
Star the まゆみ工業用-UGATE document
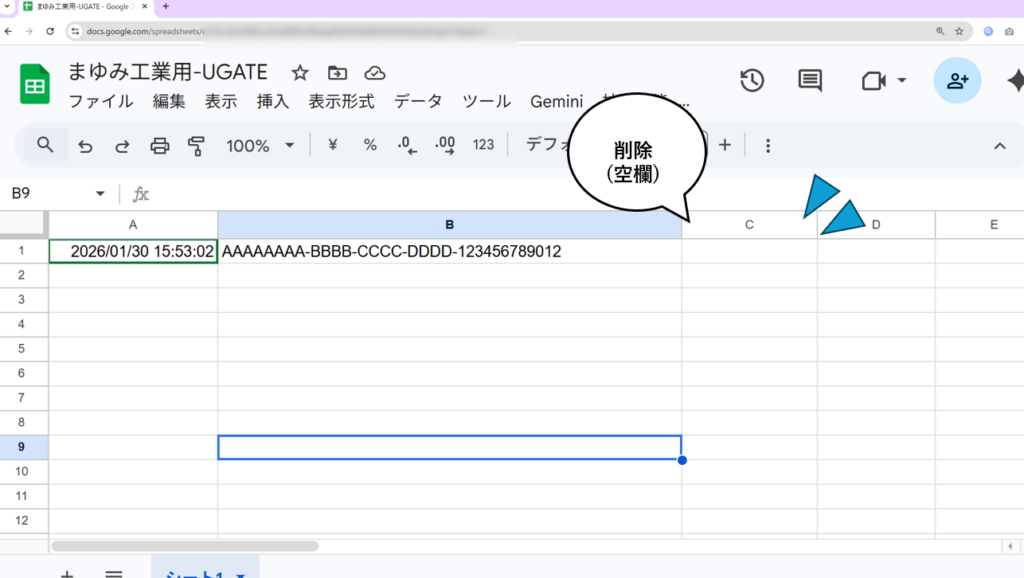pyautogui.click(x=299, y=73)
